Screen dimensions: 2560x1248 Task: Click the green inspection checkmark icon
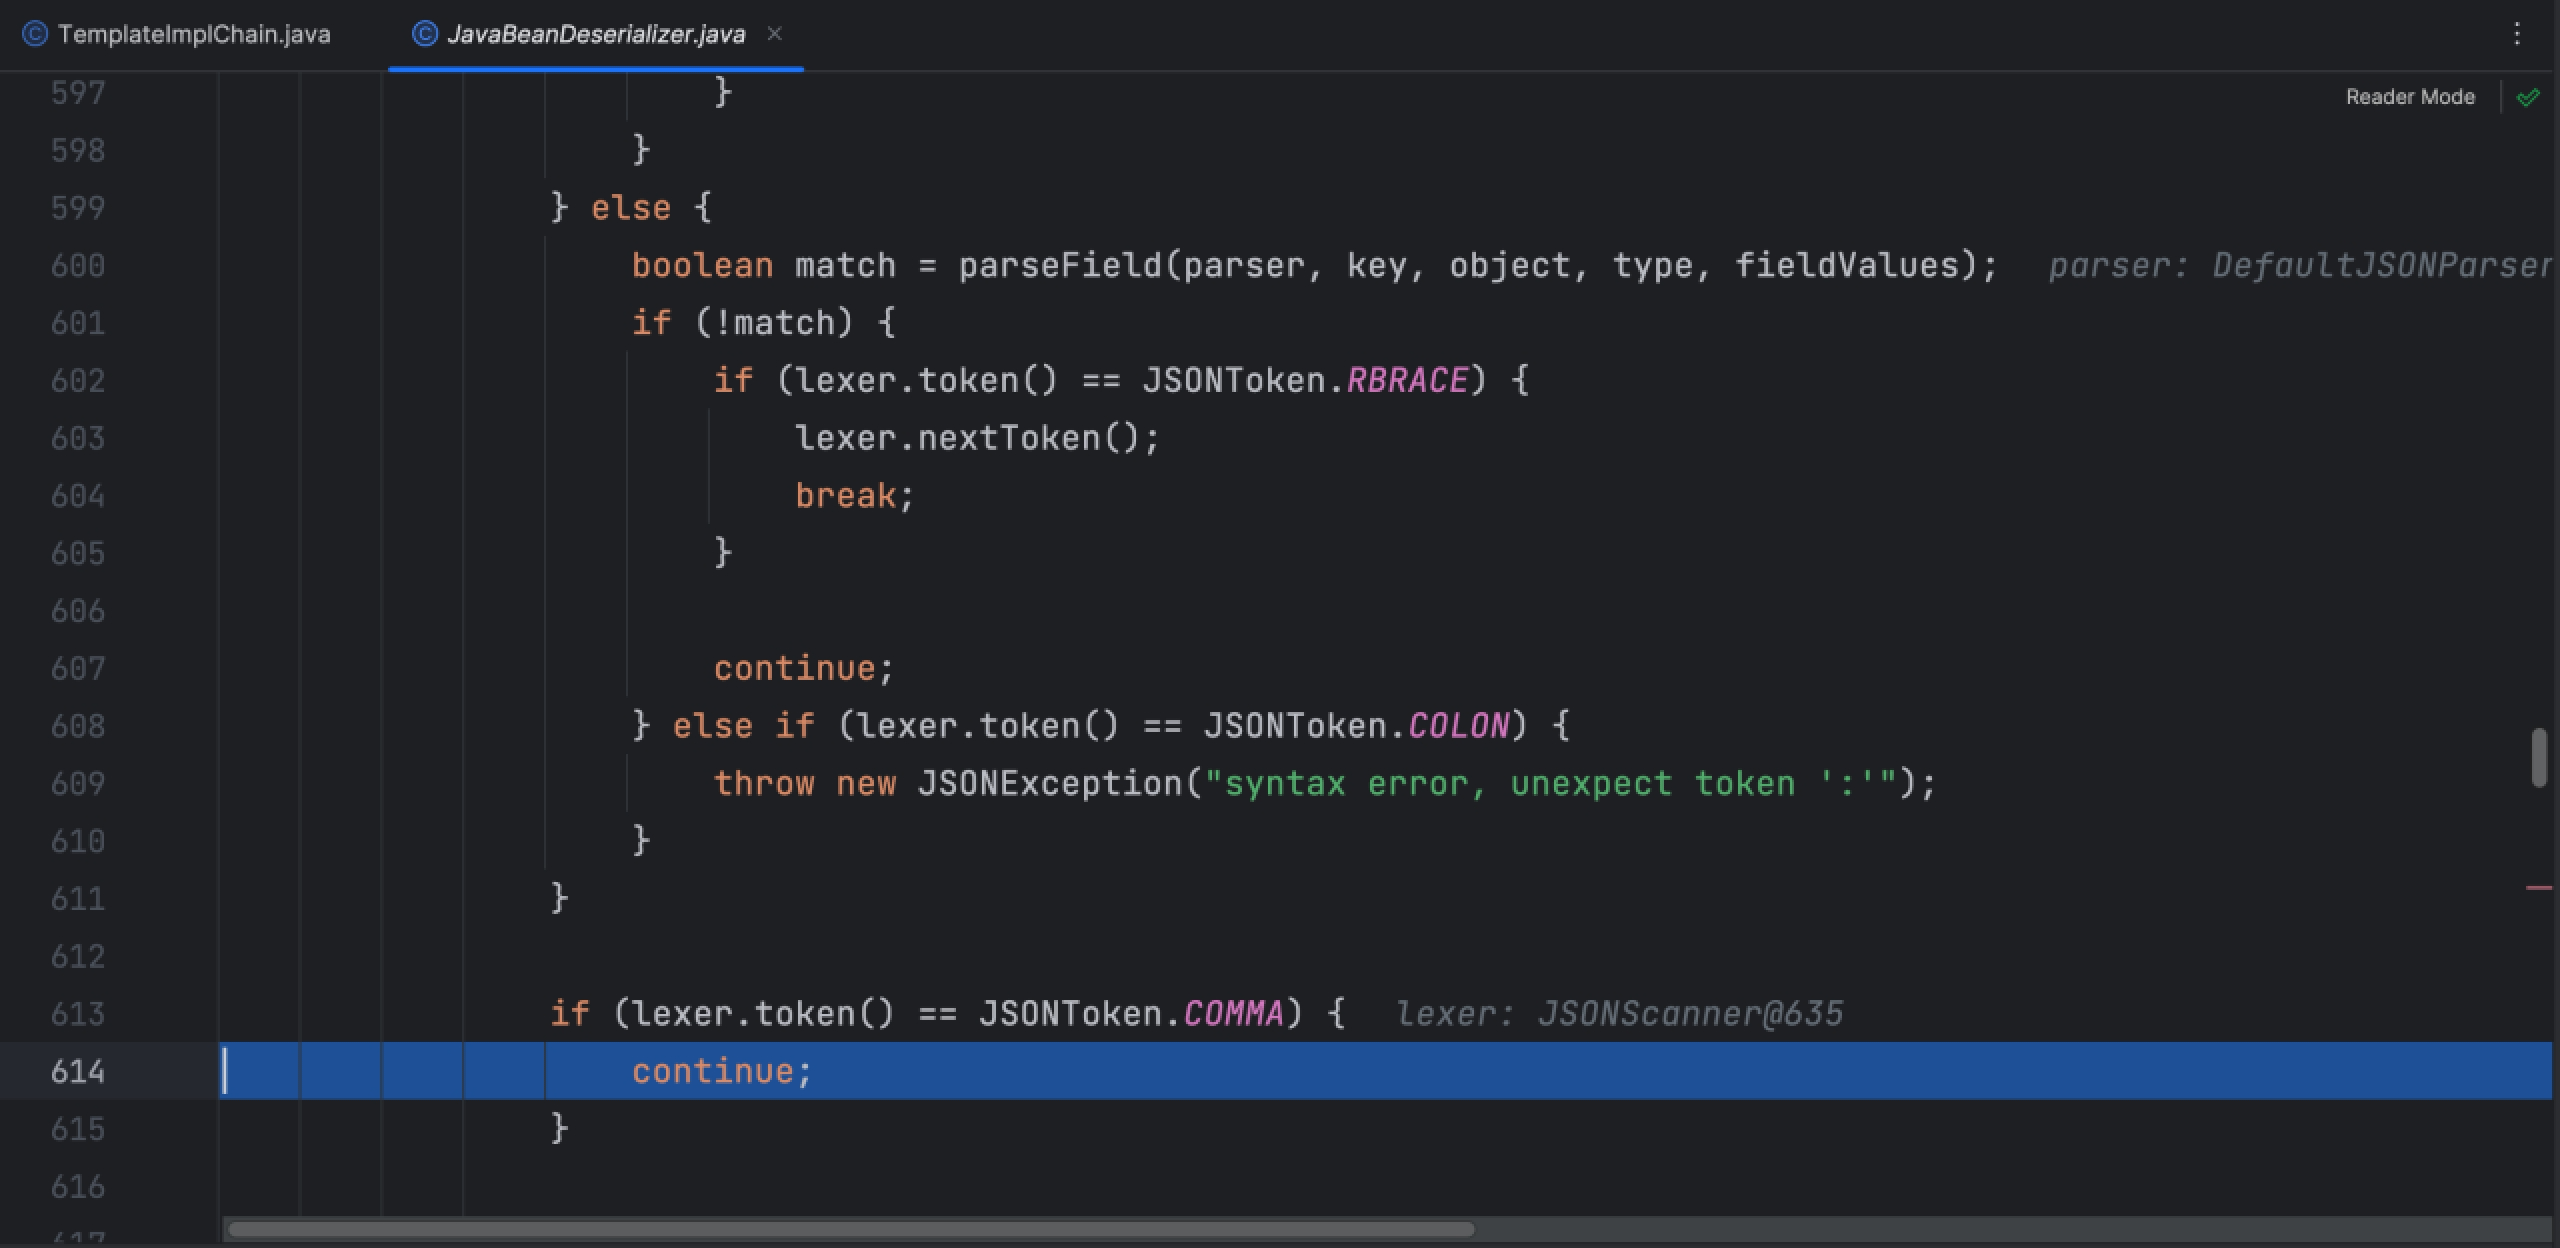click(x=2528, y=97)
